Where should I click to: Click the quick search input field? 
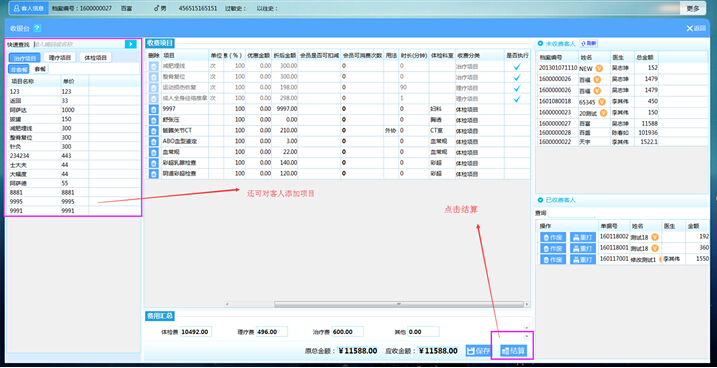79,44
